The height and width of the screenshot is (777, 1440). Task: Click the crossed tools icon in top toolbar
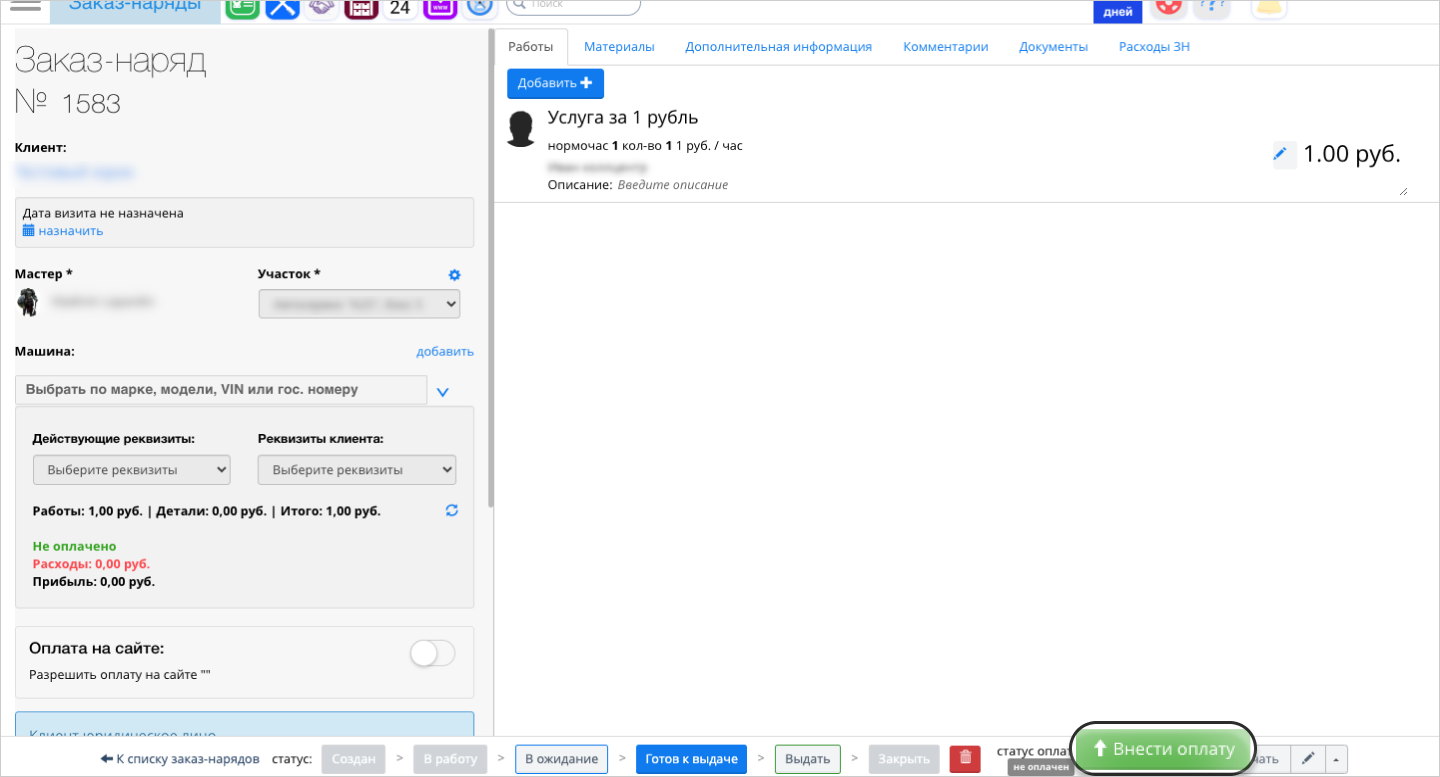[283, 8]
